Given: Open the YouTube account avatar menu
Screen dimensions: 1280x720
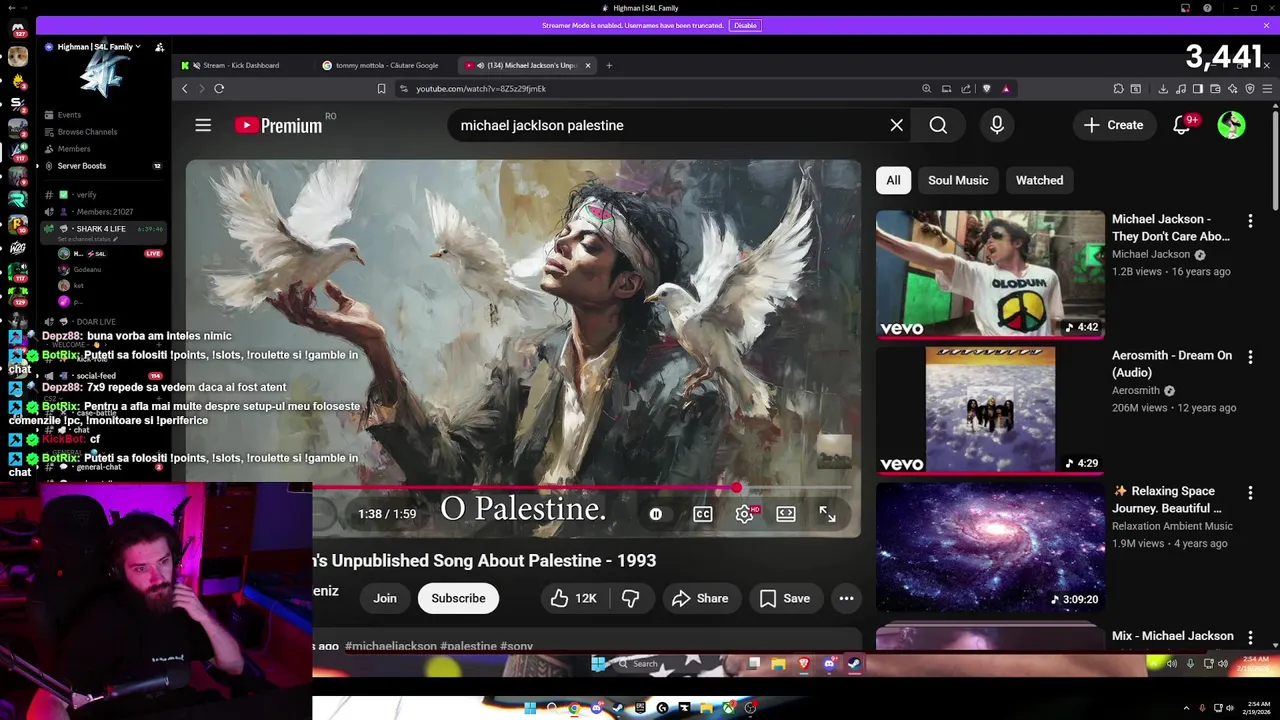Looking at the screenshot, I should 1231,125.
